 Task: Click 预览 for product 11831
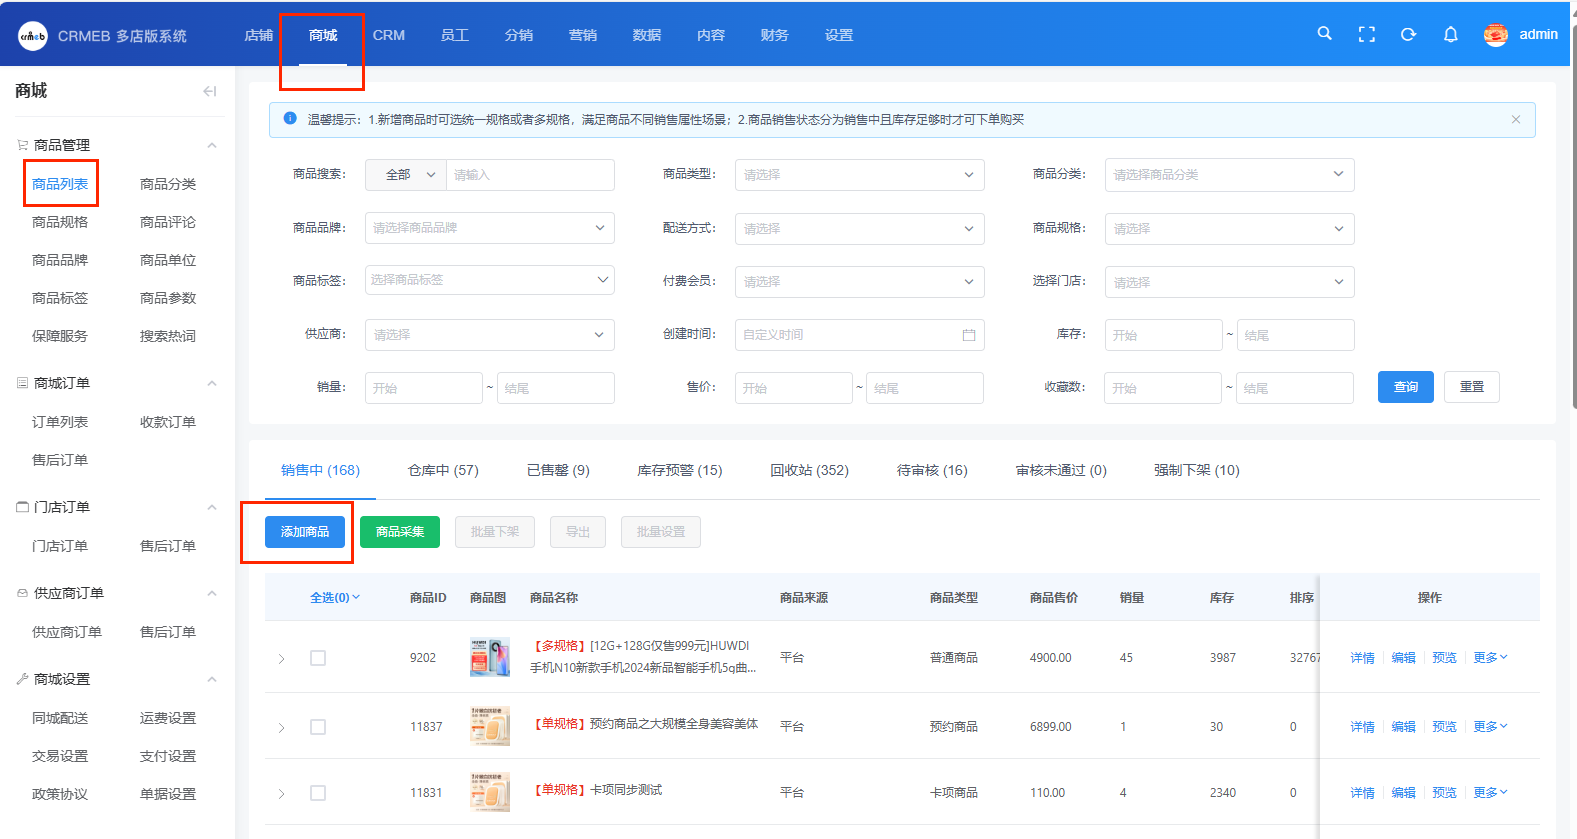point(1444,792)
